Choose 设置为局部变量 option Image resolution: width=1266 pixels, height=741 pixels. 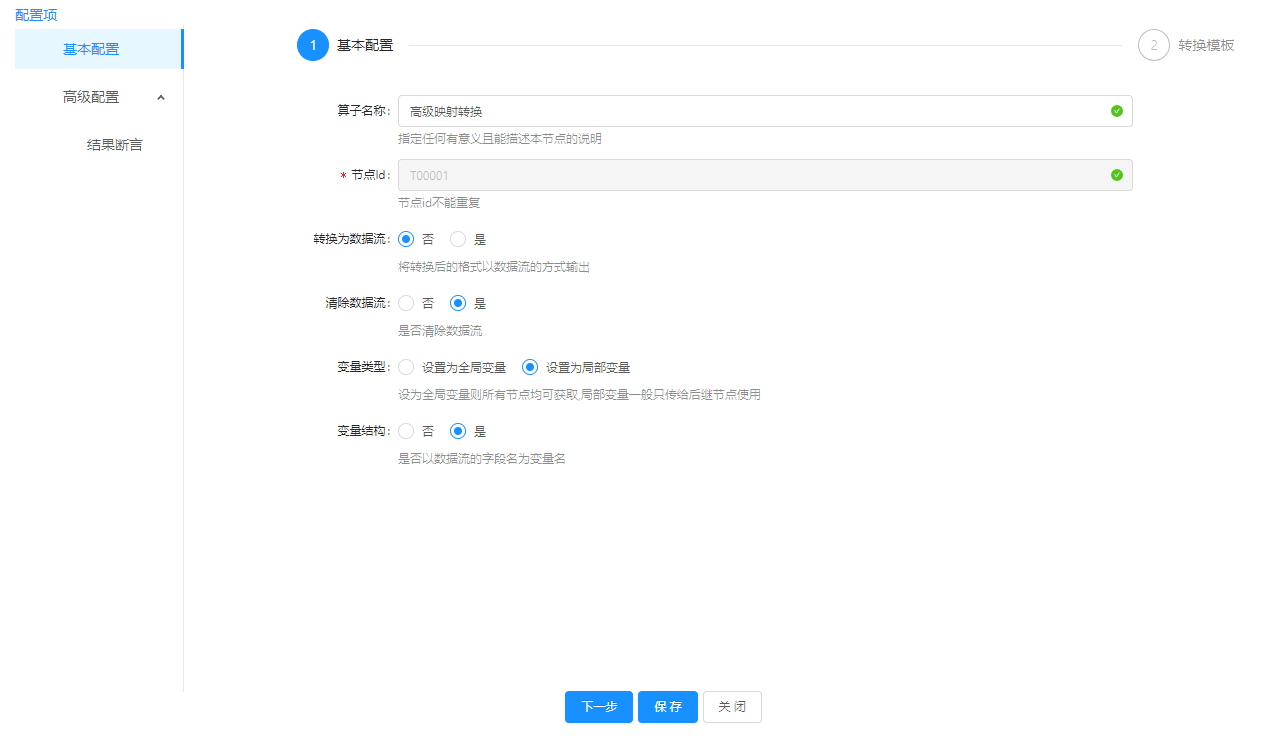click(x=530, y=367)
